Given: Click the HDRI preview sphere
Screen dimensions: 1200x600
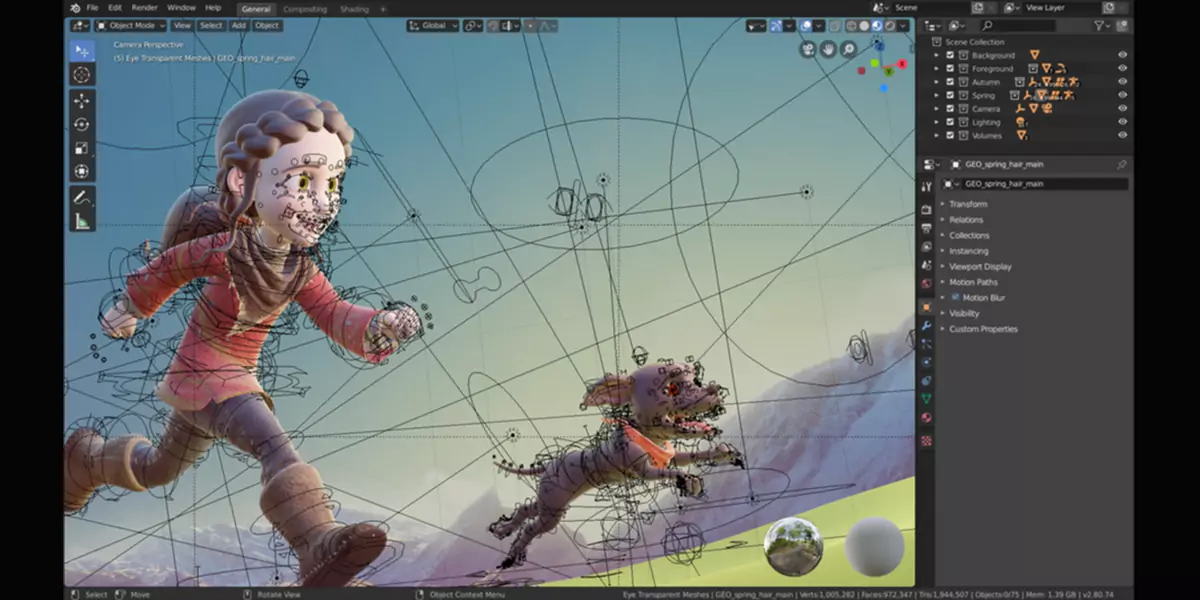Looking at the screenshot, I should 794,546.
